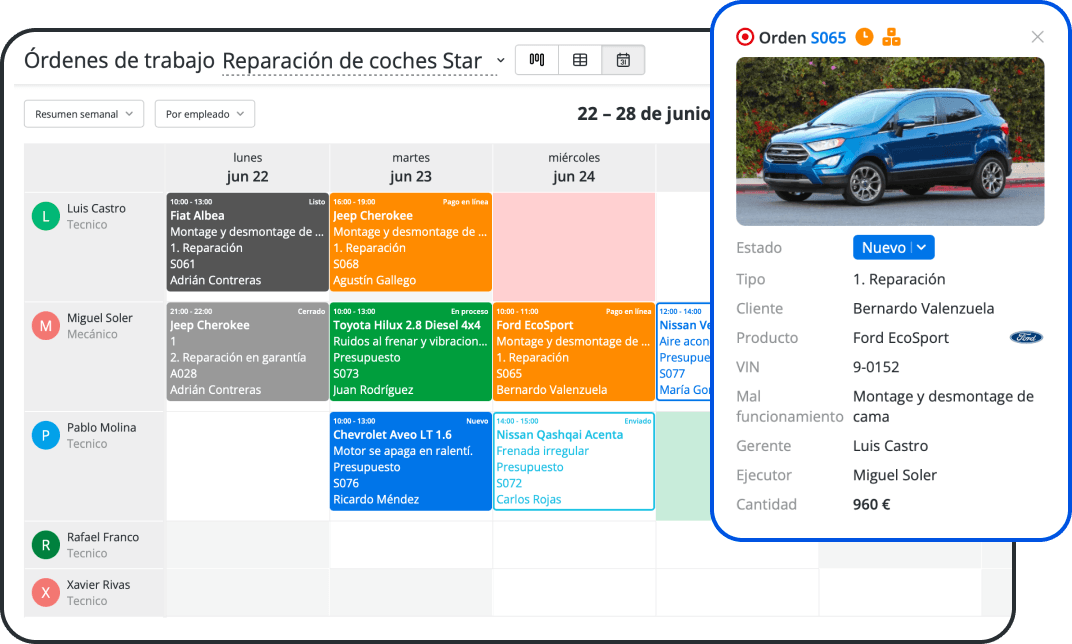The image size is (1072, 644).
Task: Select the lunes jun 22 column header
Action: pos(247,167)
